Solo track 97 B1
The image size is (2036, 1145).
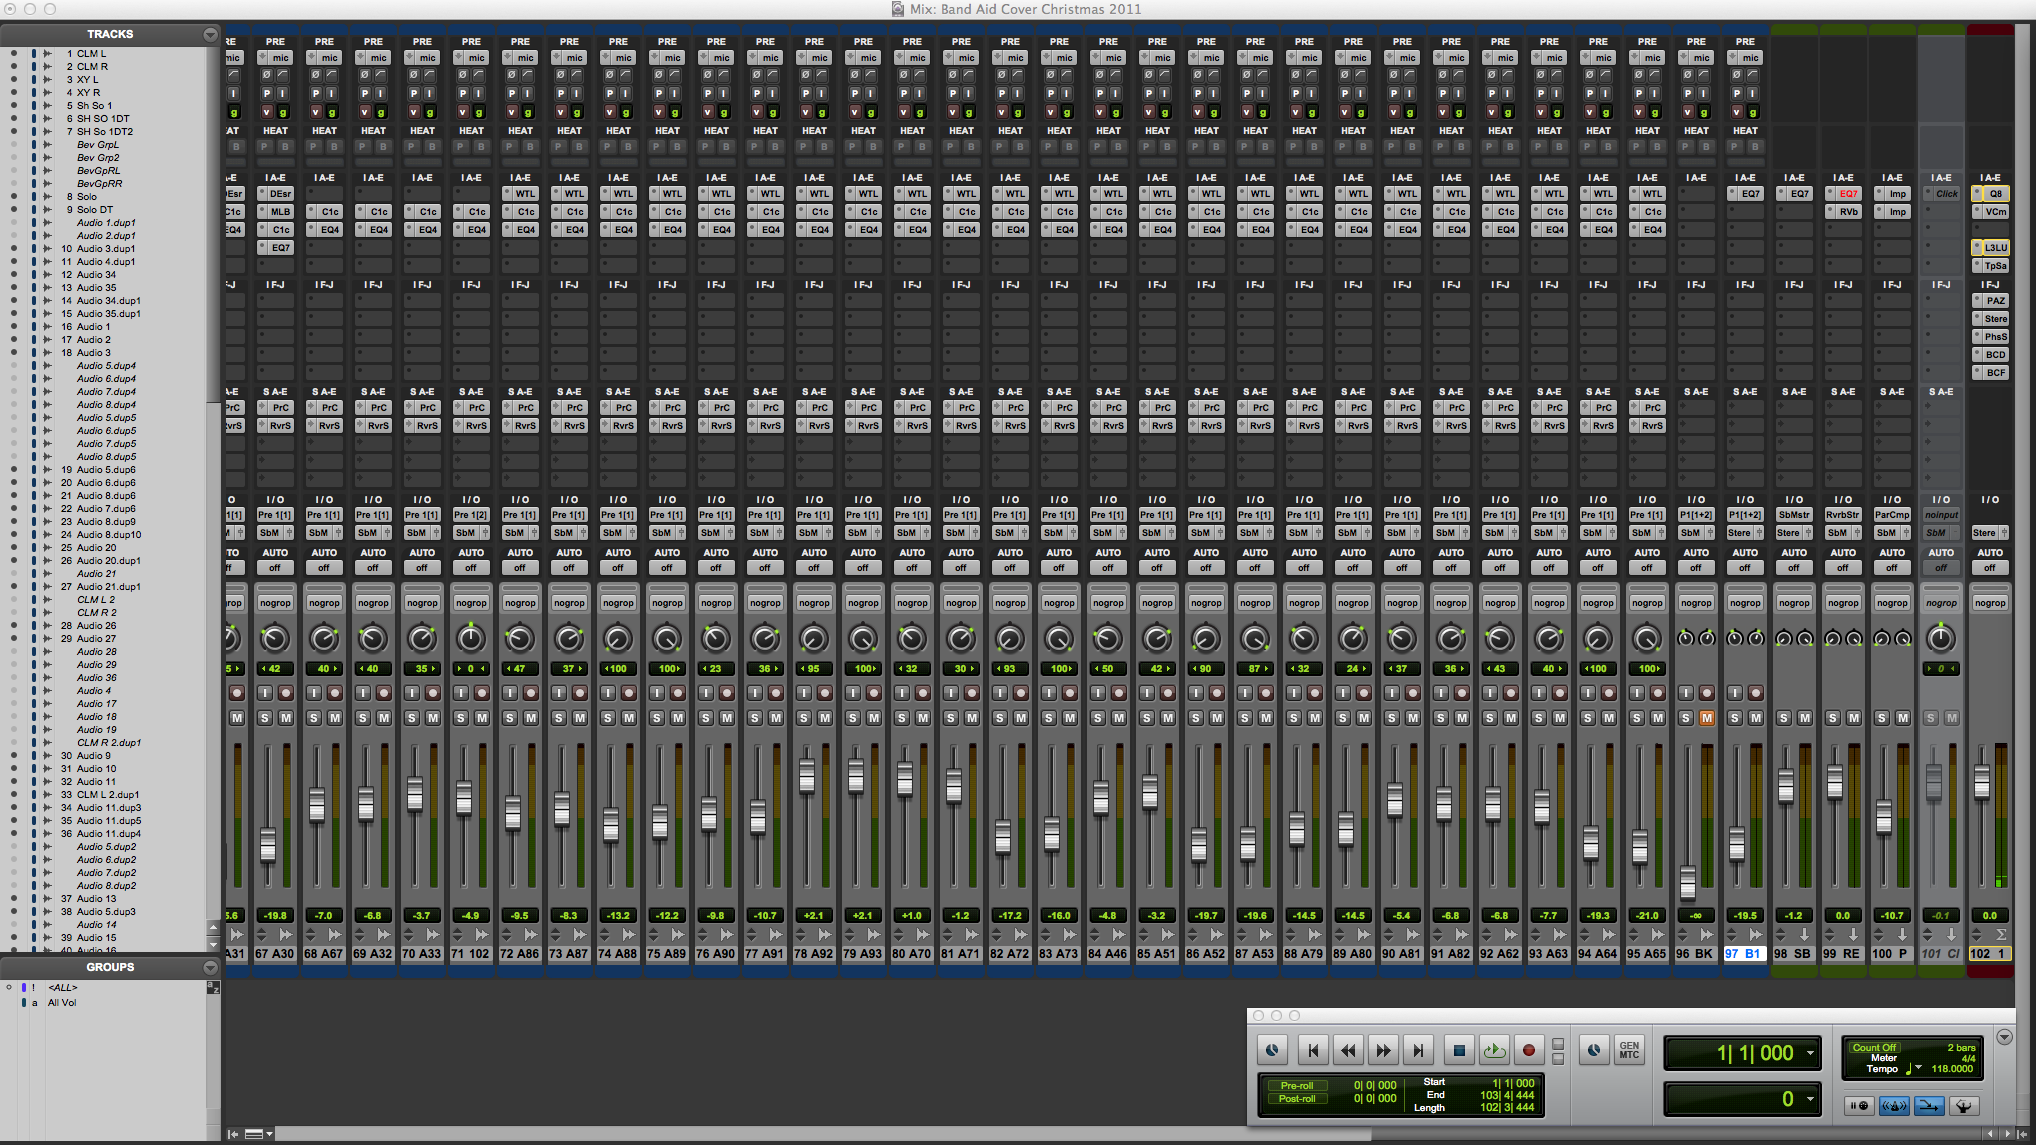pos(1735,718)
